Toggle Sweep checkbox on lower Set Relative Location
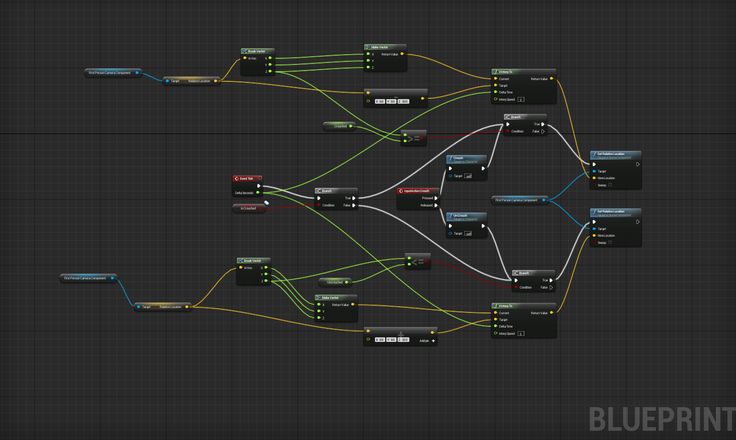Image resolution: width=736 pixels, height=440 pixels. pos(610,243)
